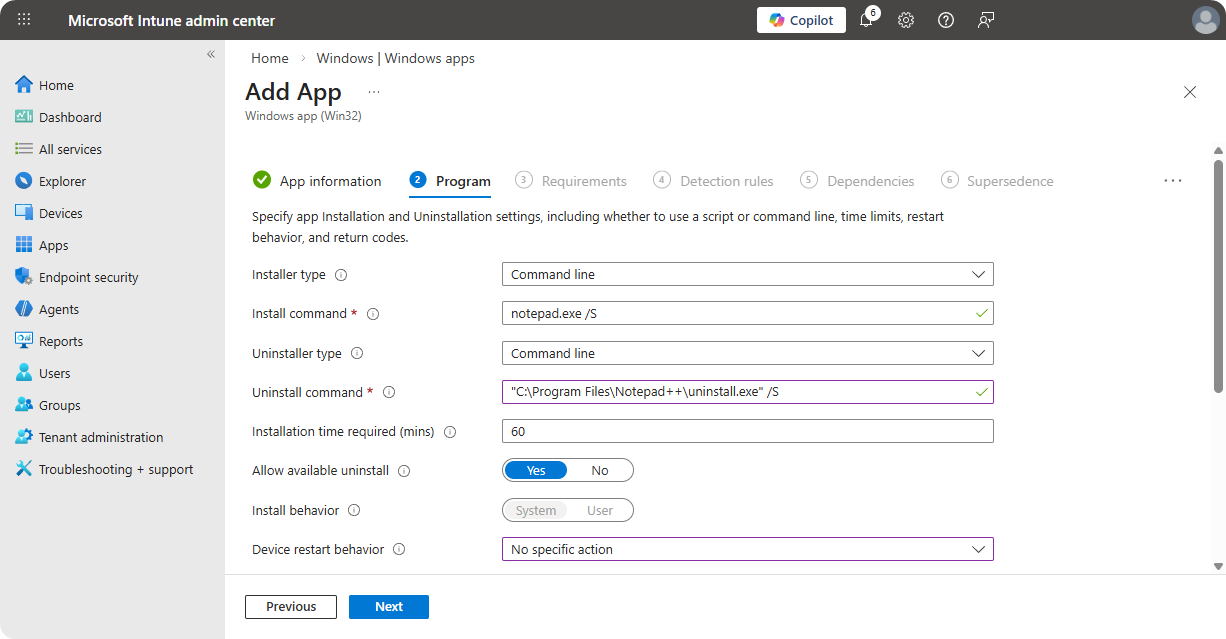Image resolution: width=1226 pixels, height=639 pixels.
Task: Expand the Uninstaller type dropdown
Action: (x=747, y=354)
